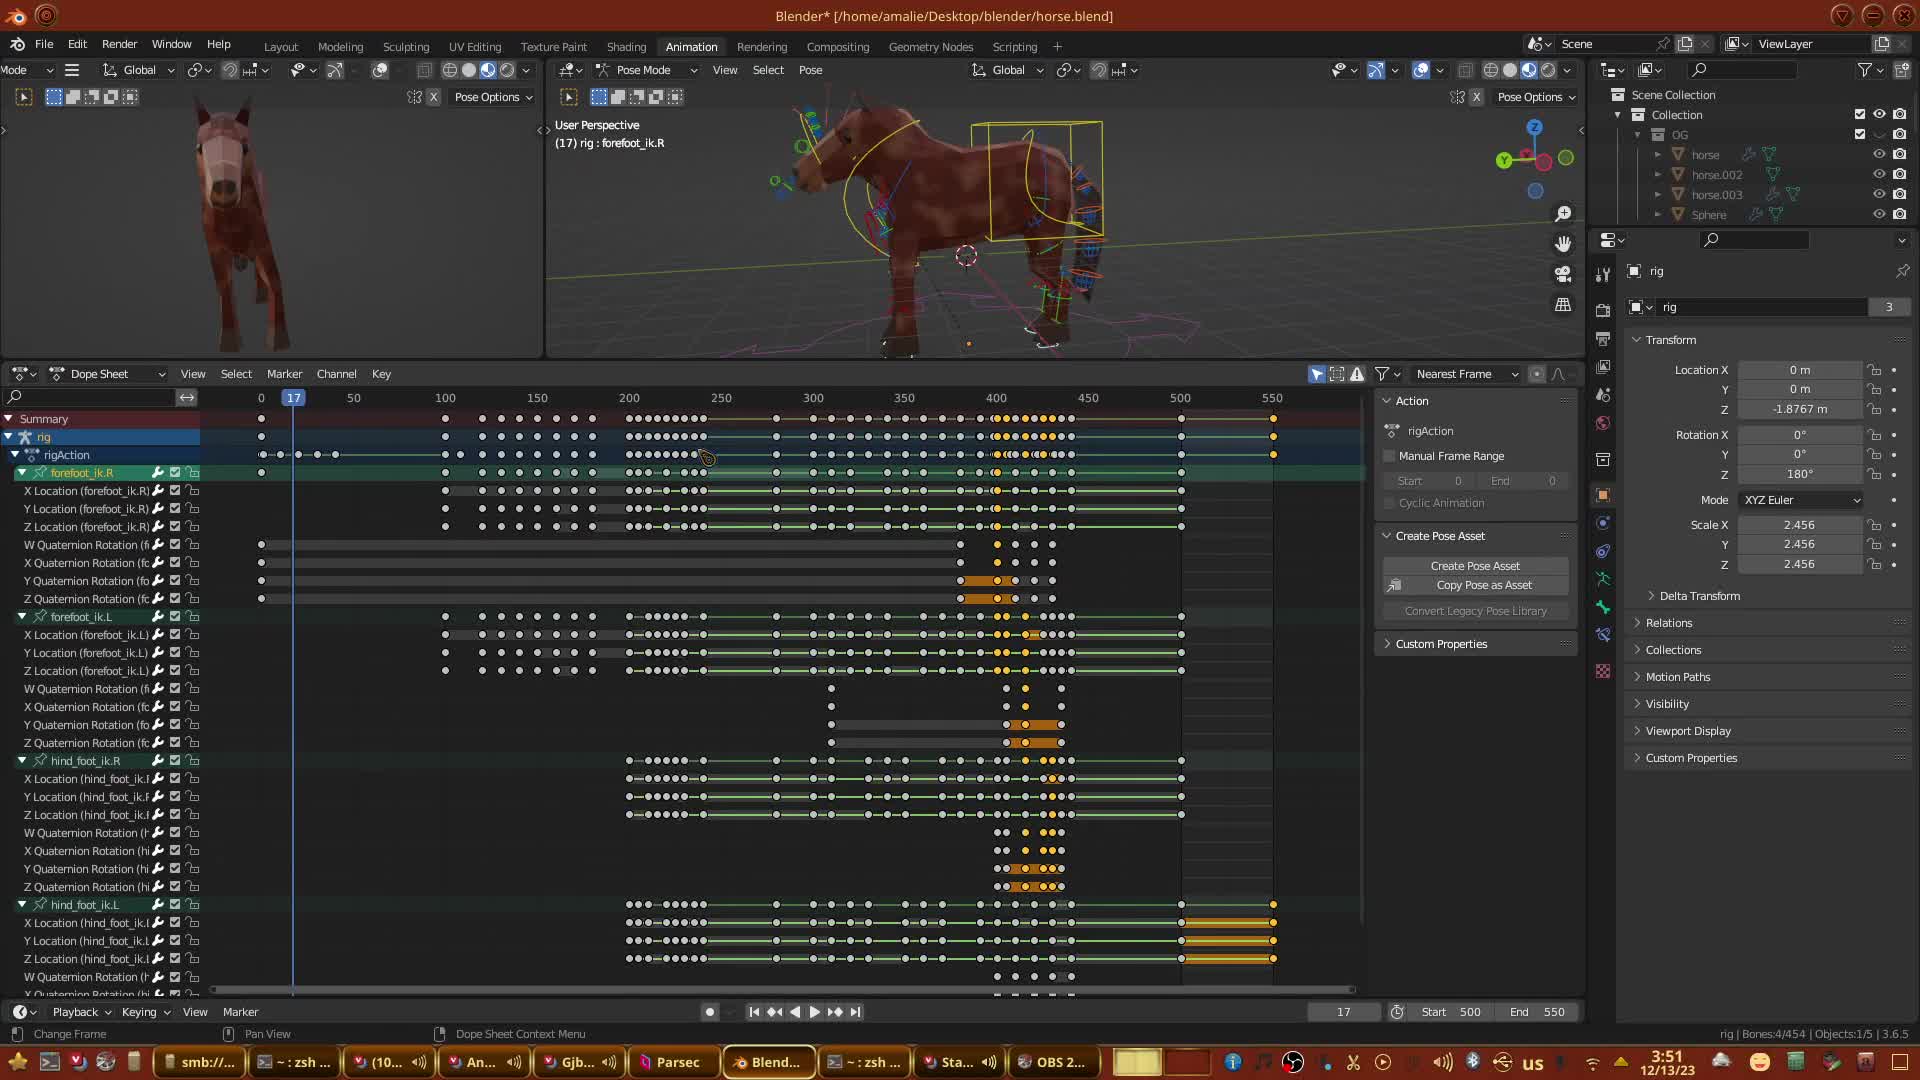Collapse the hind_foot_ik.R channel group

click(x=22, y=761)
